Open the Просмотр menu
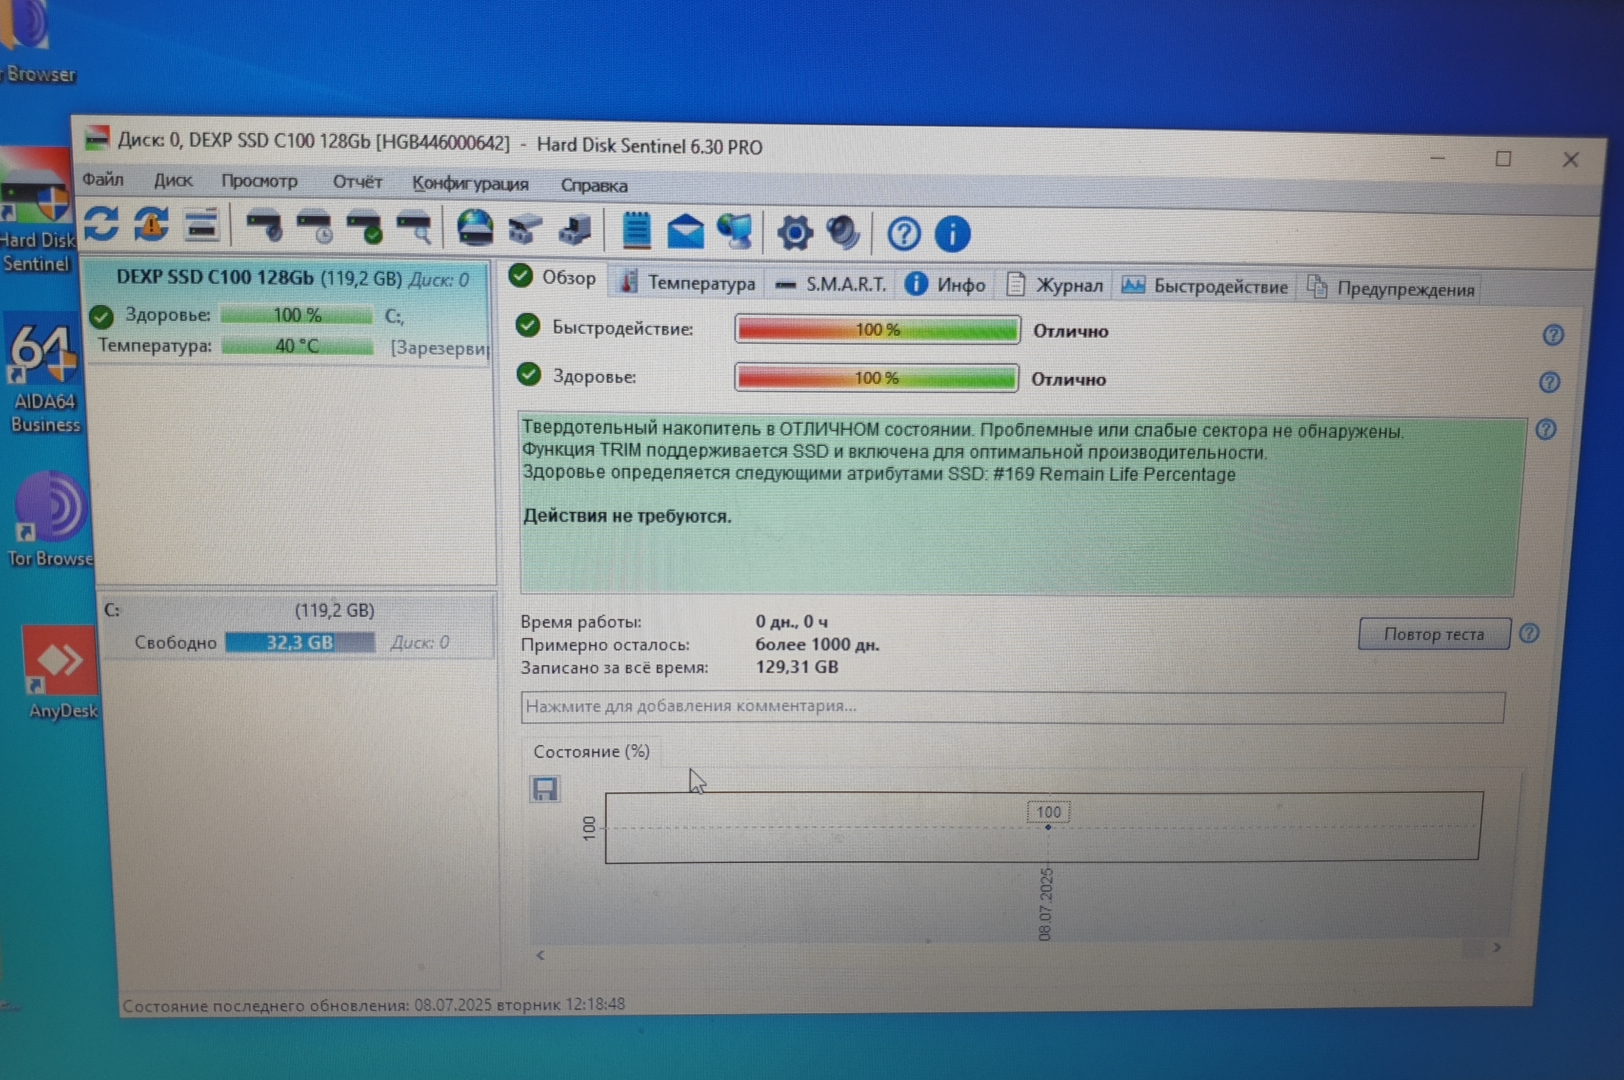The image size is (1624, 1080). [x=260, y=181]
